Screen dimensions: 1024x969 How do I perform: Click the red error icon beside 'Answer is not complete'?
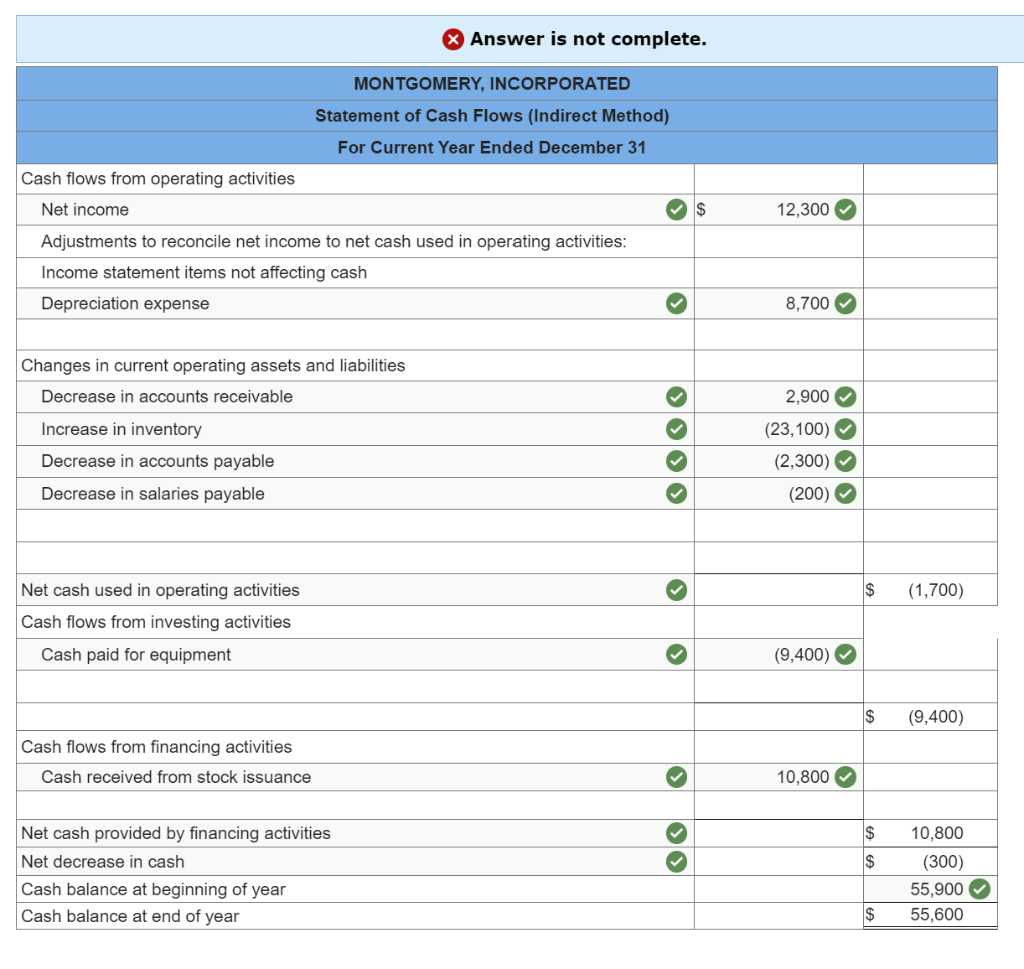(x=452, y=39)
